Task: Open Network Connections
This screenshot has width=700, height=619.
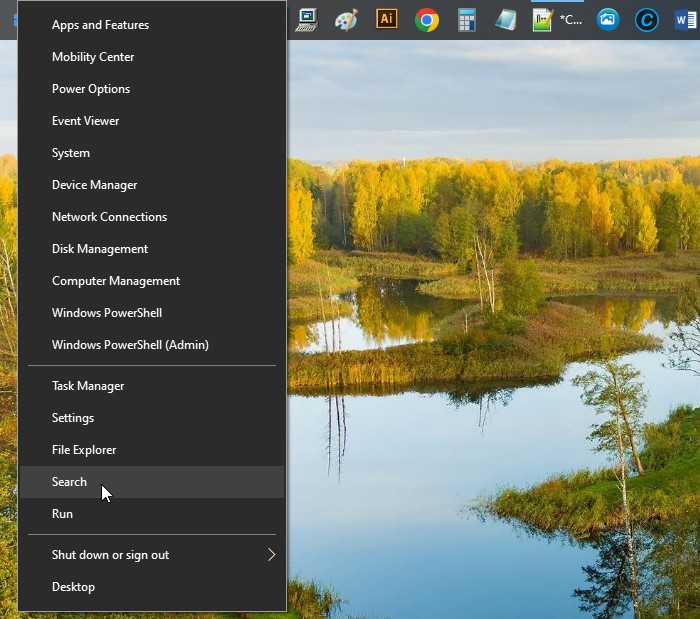Action: click(109, 217)
